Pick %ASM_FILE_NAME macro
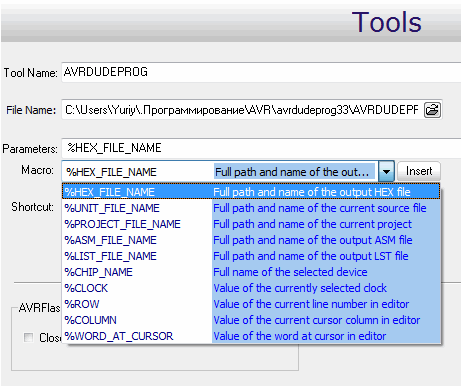 251,240
